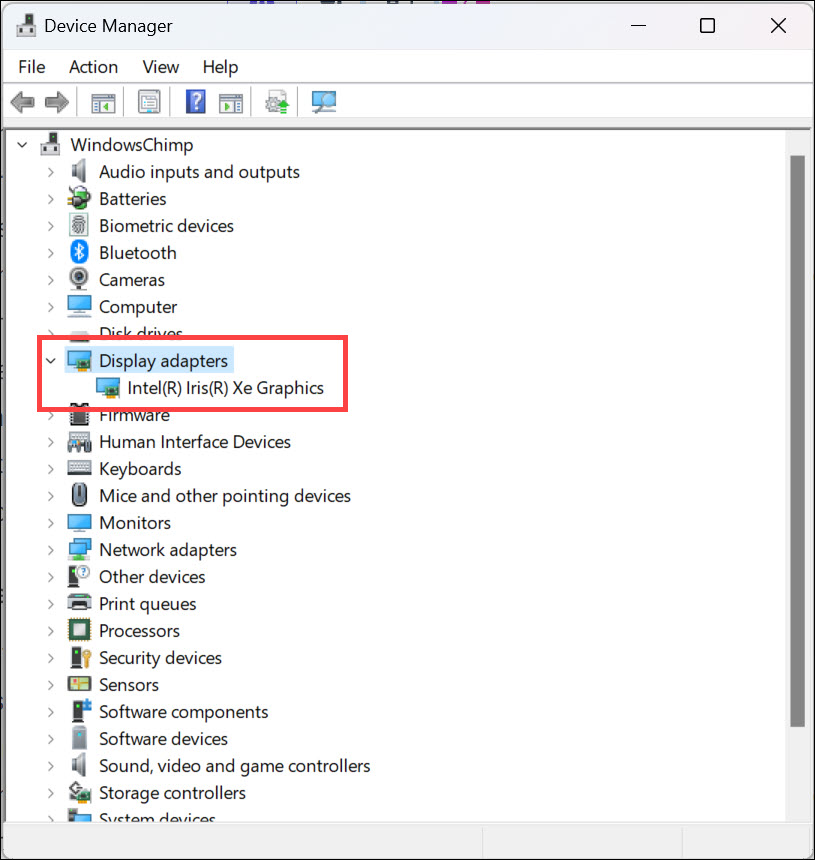Click the Update device driver toolbar icon
The height and width of the screenshot is (860, 815).
pyautogui.click(x=277, y=102)
